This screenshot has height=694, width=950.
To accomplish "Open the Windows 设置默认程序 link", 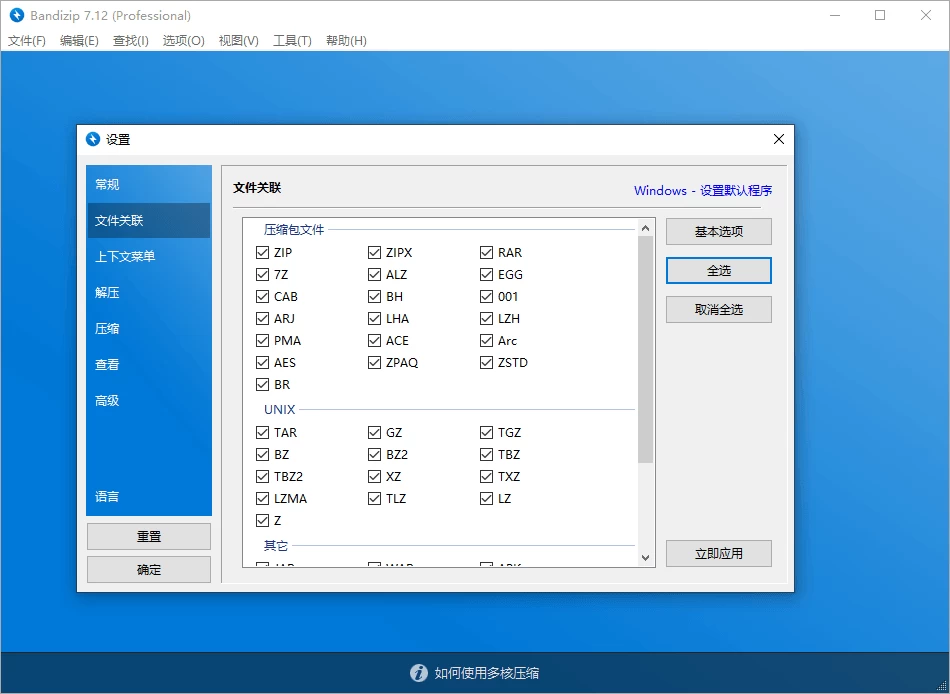I will tap(704, 190).
